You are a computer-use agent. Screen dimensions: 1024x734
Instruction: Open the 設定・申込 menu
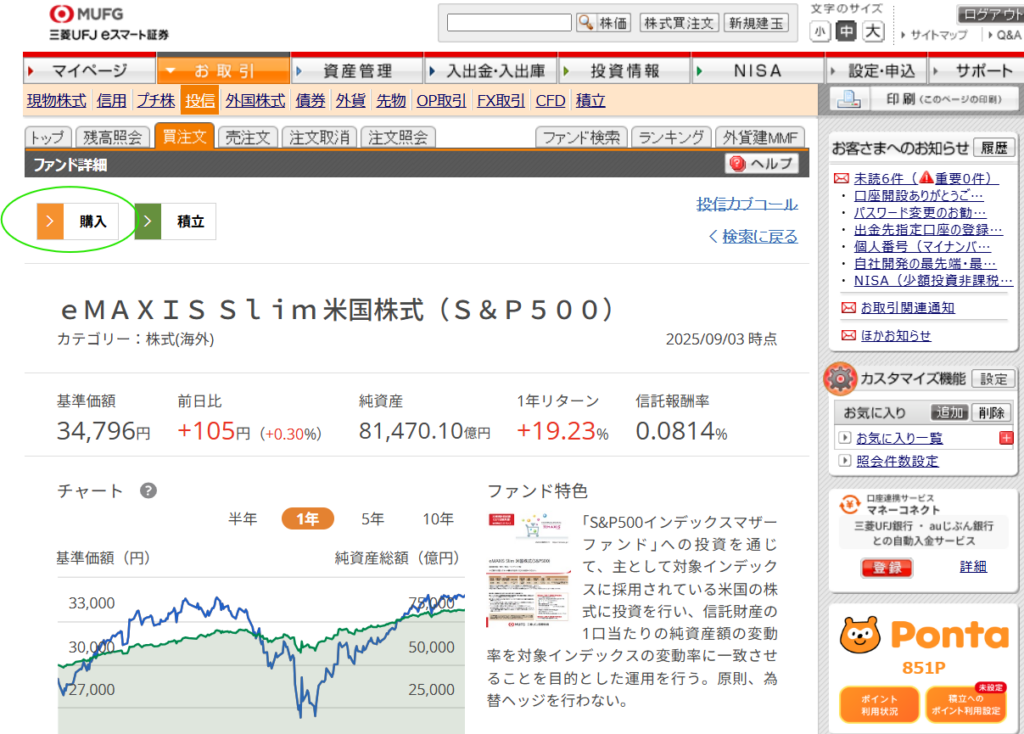point(876,70)
